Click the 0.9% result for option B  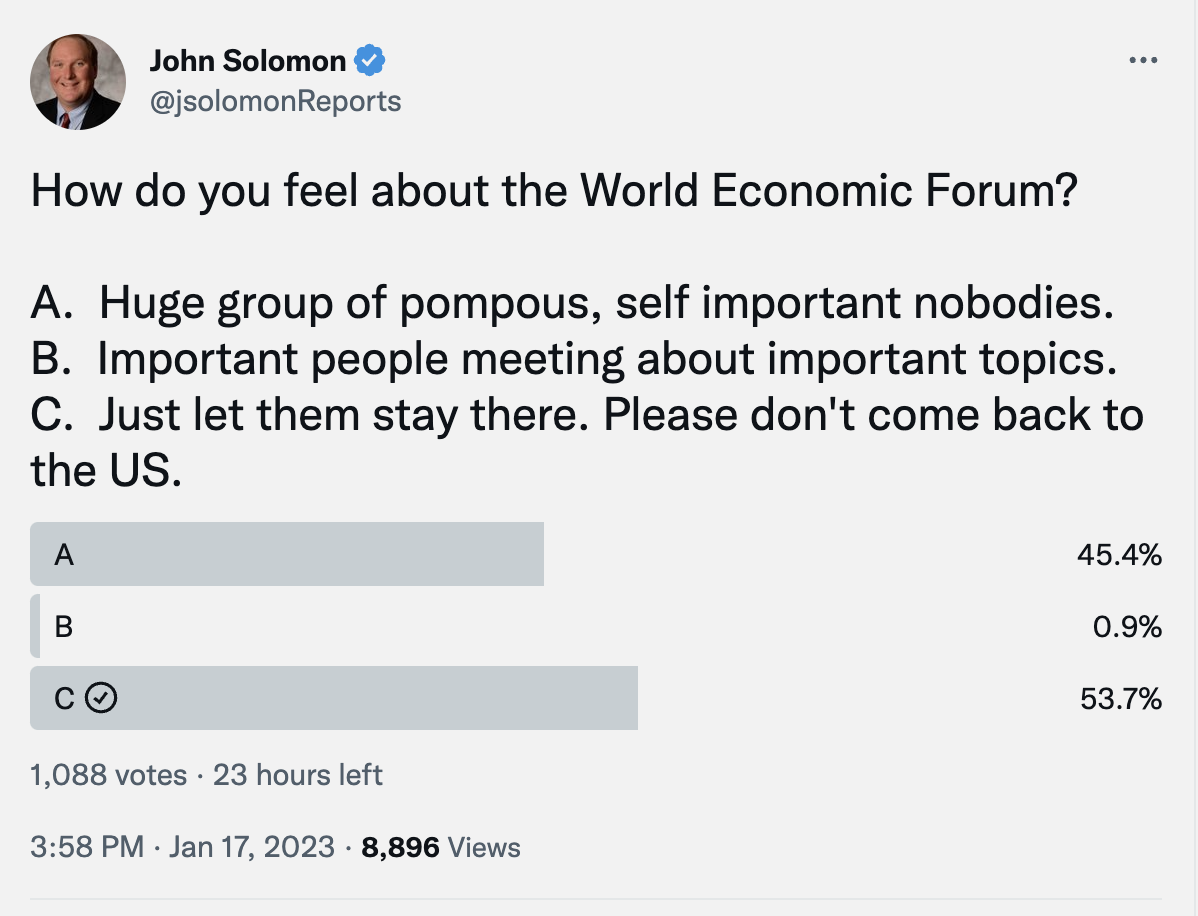[1127, 626]
